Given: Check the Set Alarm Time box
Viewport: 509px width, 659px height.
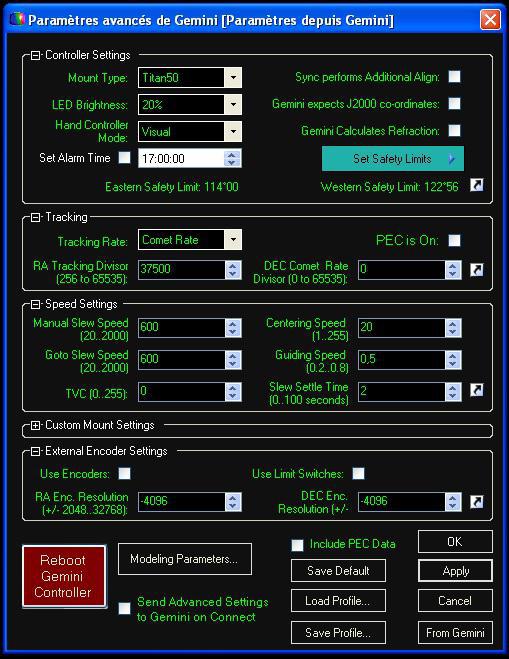Looking at the screenshot, I should 124,158.
